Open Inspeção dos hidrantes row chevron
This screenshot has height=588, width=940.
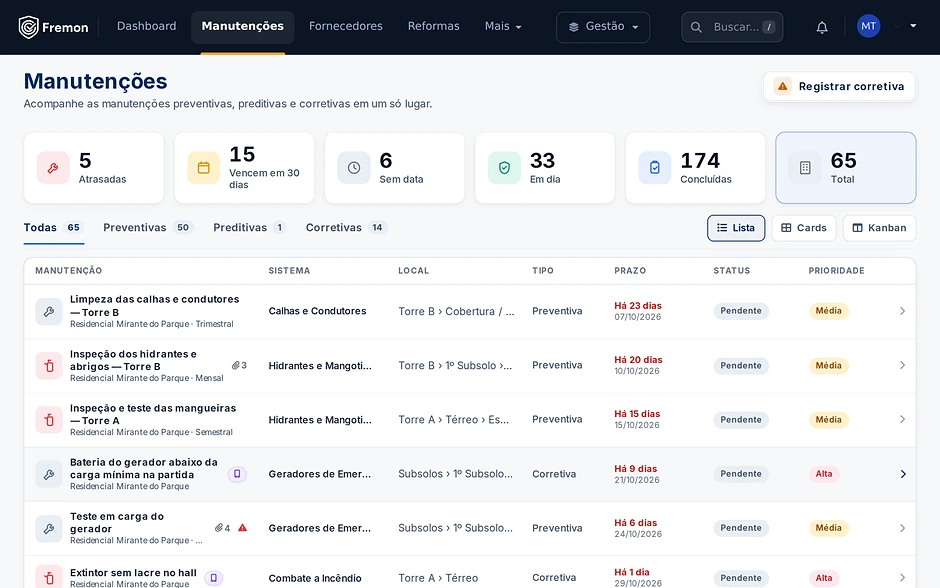pos(902,365)
